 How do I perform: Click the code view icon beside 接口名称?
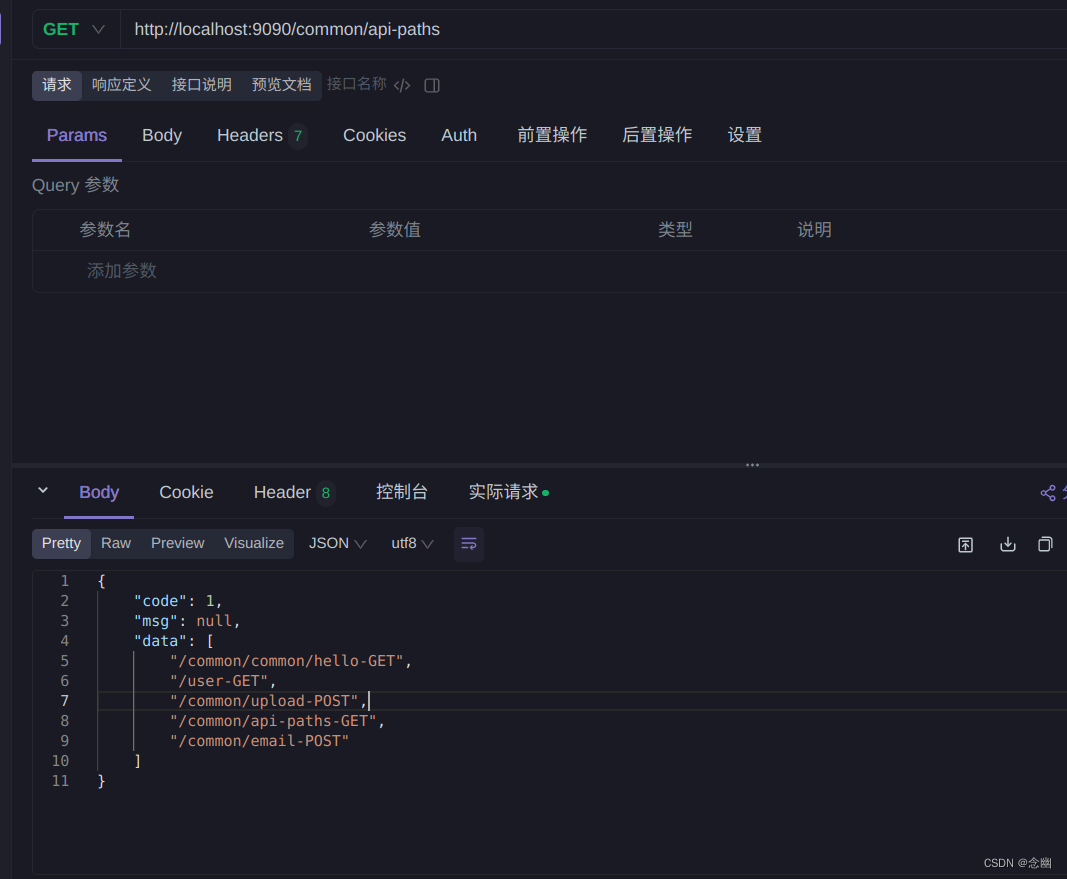401,85
